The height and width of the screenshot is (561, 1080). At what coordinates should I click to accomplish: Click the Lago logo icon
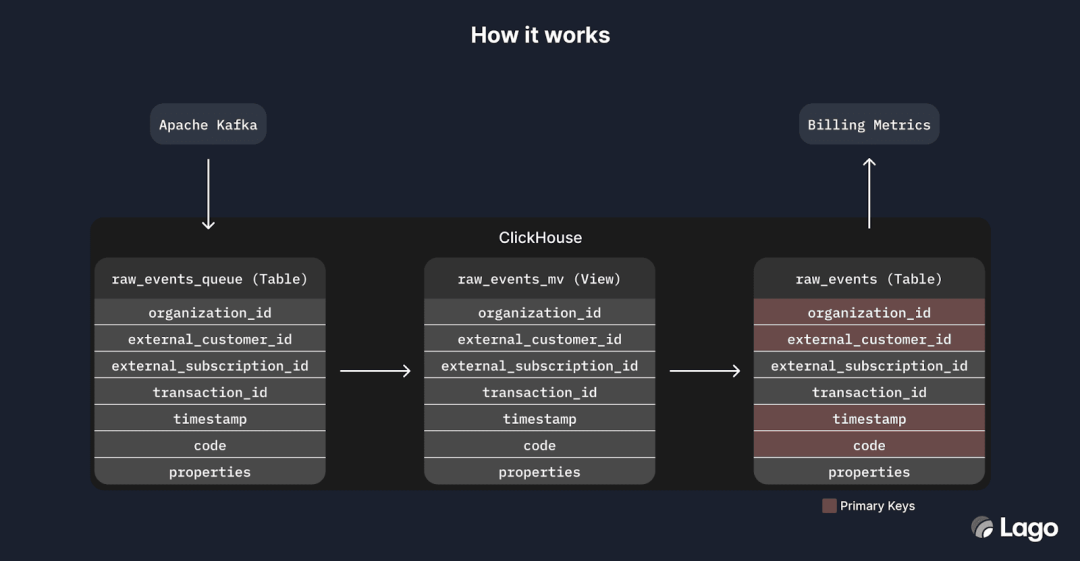click(982, 527)
